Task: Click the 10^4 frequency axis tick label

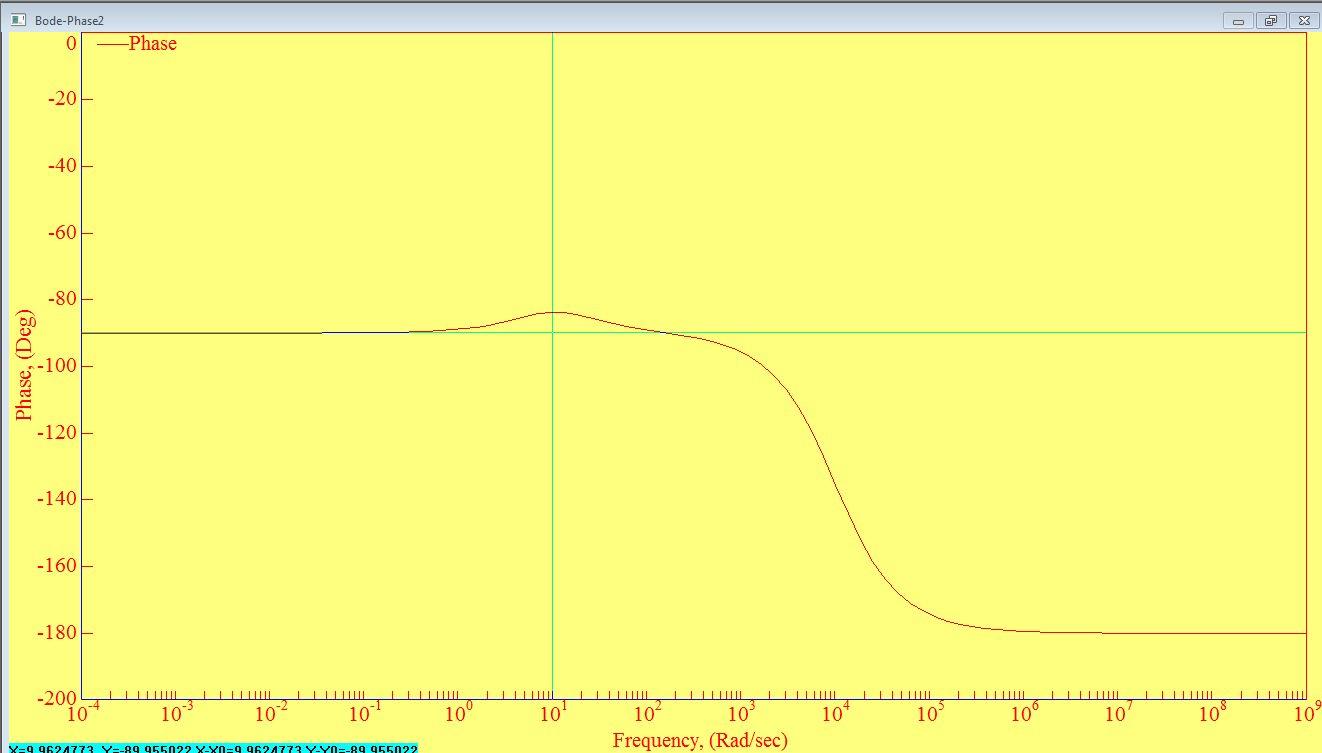Action: tap(835, 713)
